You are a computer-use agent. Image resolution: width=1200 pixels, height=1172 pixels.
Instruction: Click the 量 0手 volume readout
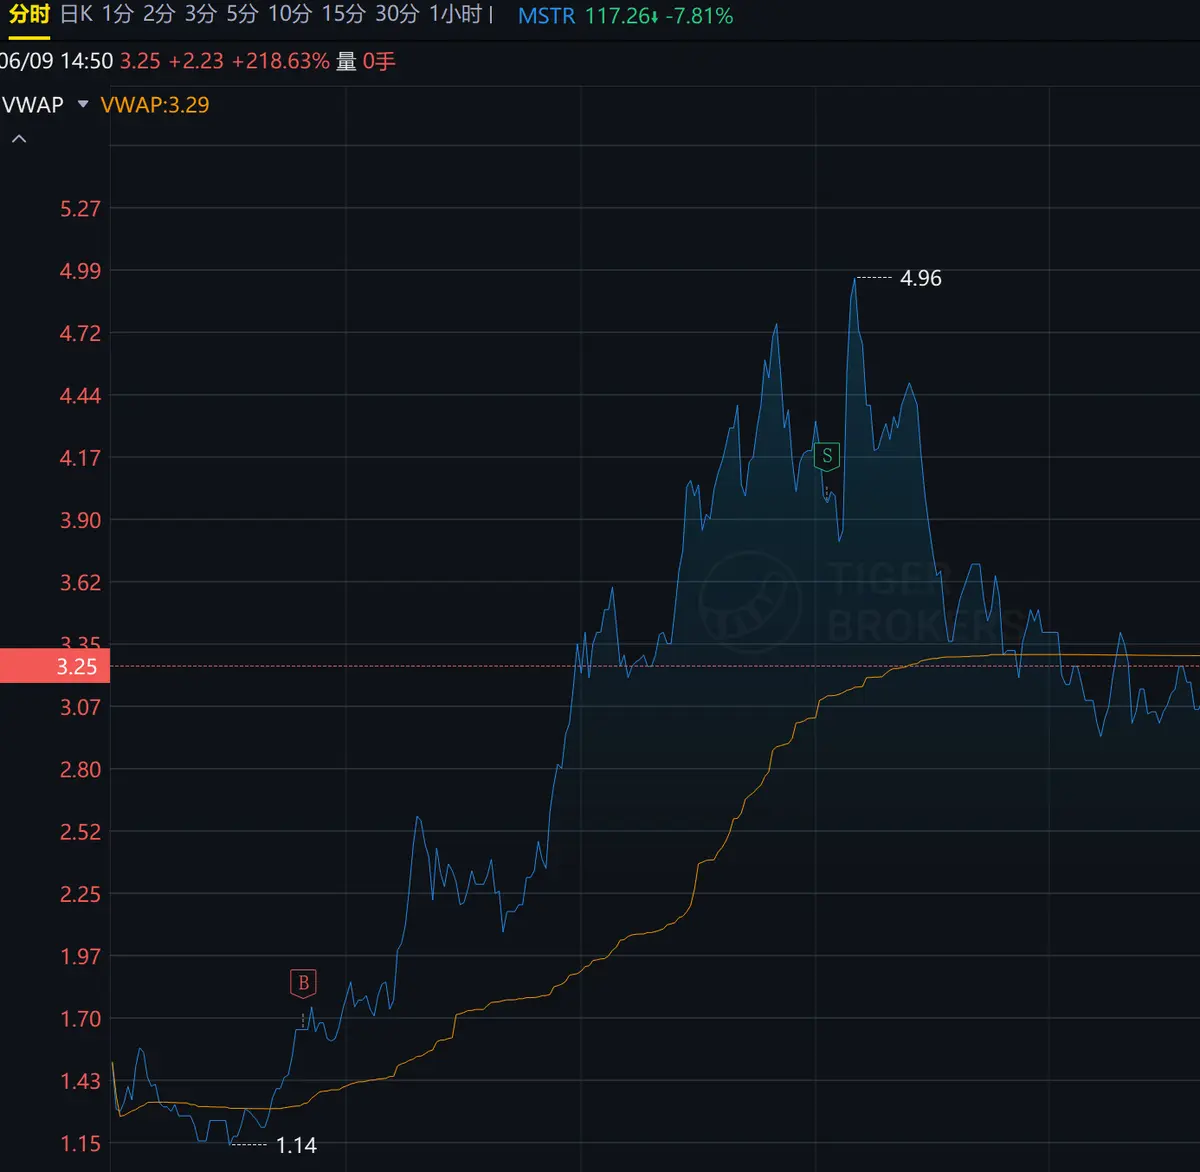click(x=366, y=61)
